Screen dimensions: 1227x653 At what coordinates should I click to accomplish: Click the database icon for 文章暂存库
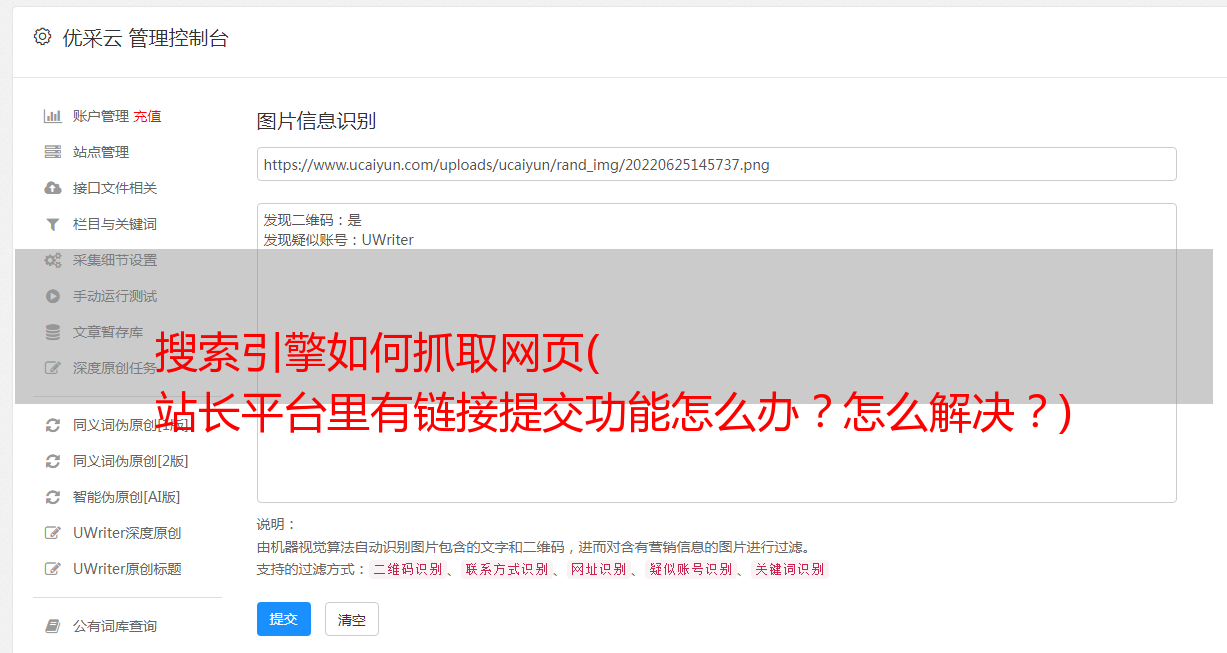53,332
